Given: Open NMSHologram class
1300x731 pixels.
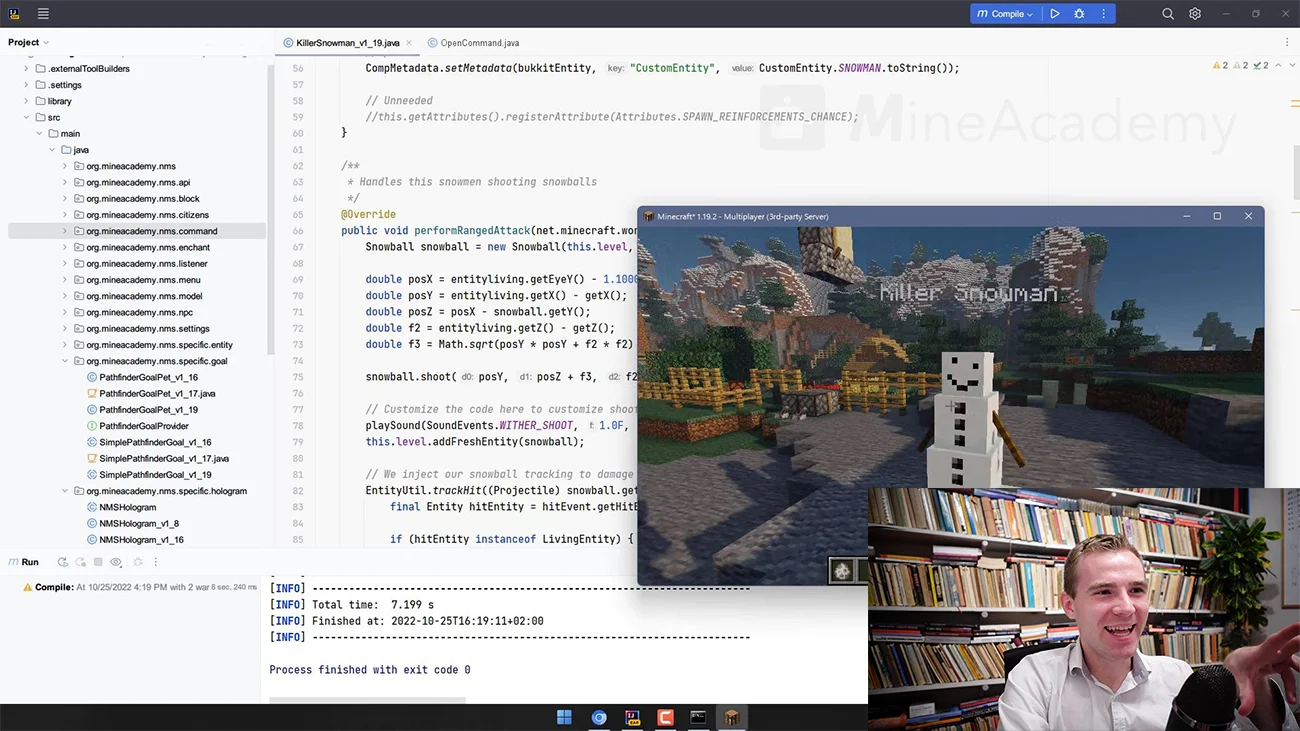Looking at the screenshot, I should (x=121, y=507).
